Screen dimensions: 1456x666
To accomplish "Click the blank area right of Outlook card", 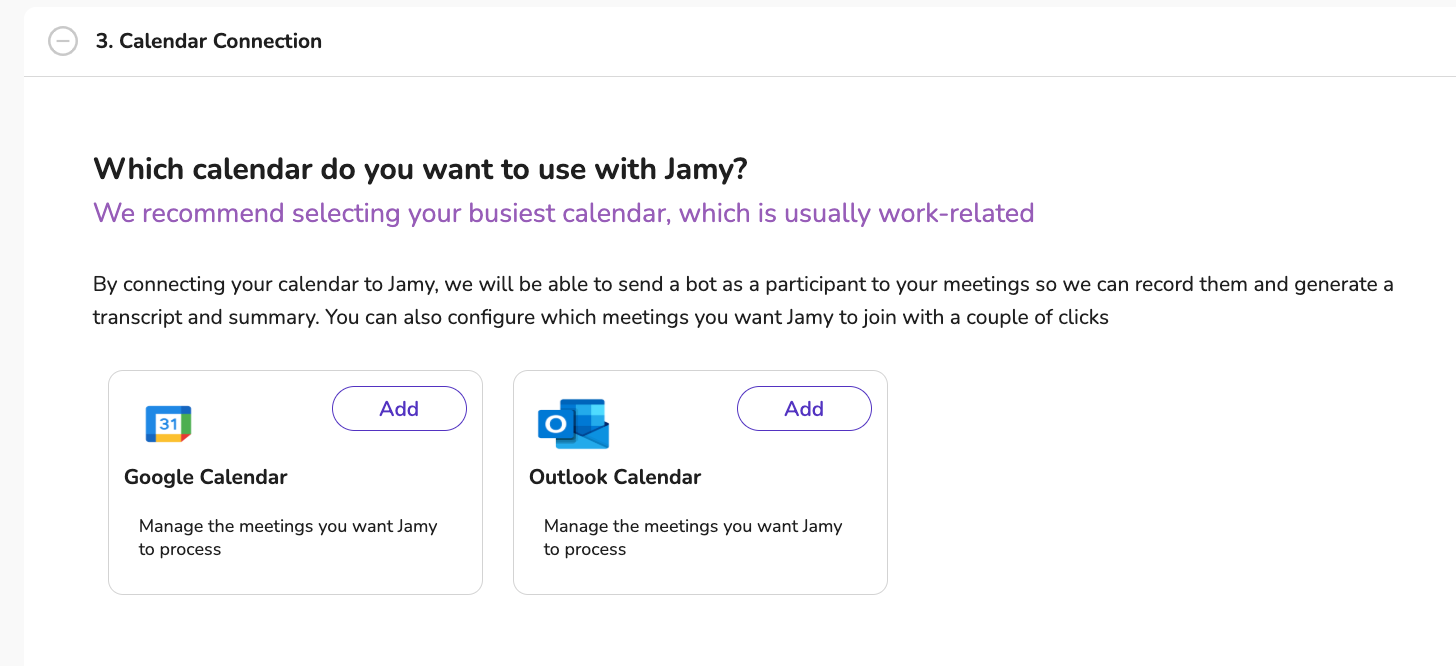I will [x=1150, y=480].
